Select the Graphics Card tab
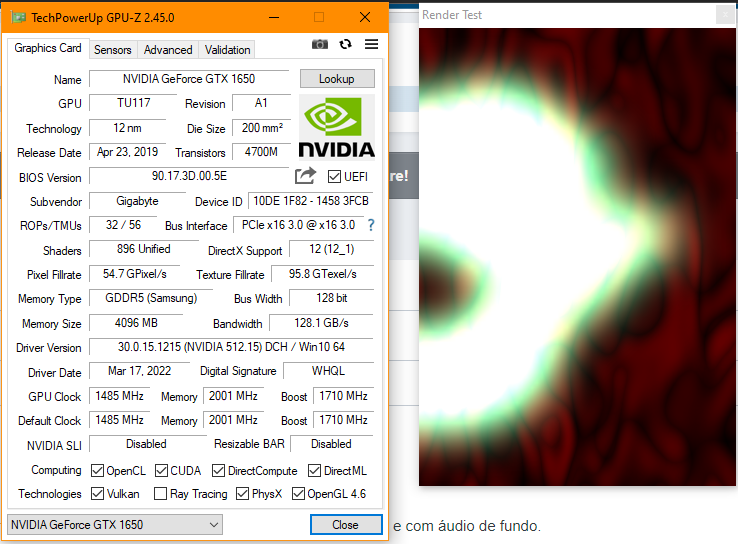The width and height of the screenshot is (738, 544). (x=48, y=48)
